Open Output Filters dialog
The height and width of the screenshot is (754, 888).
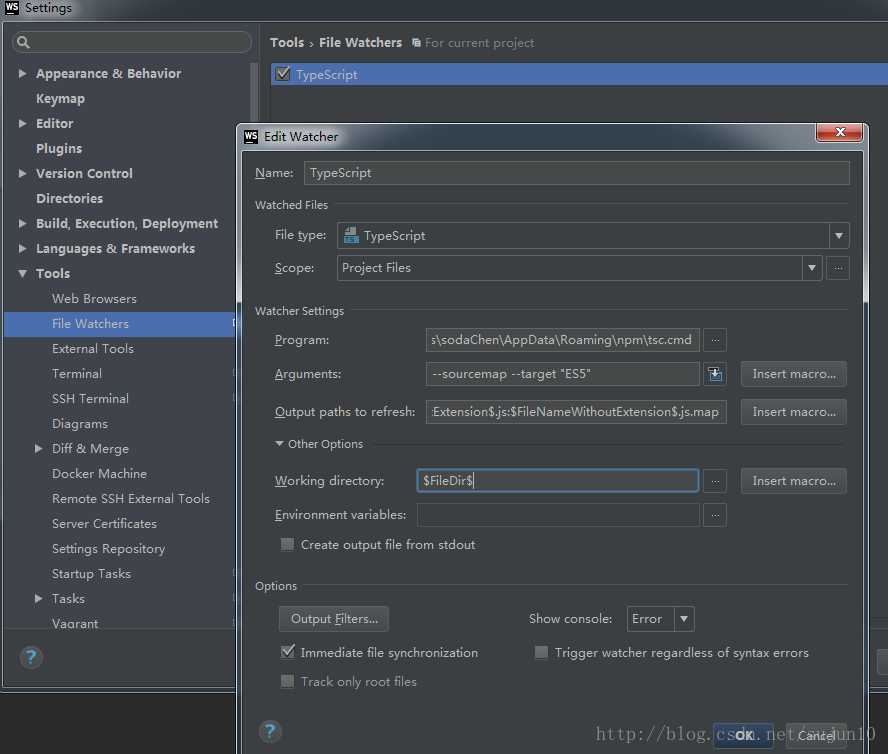[334, 619]
